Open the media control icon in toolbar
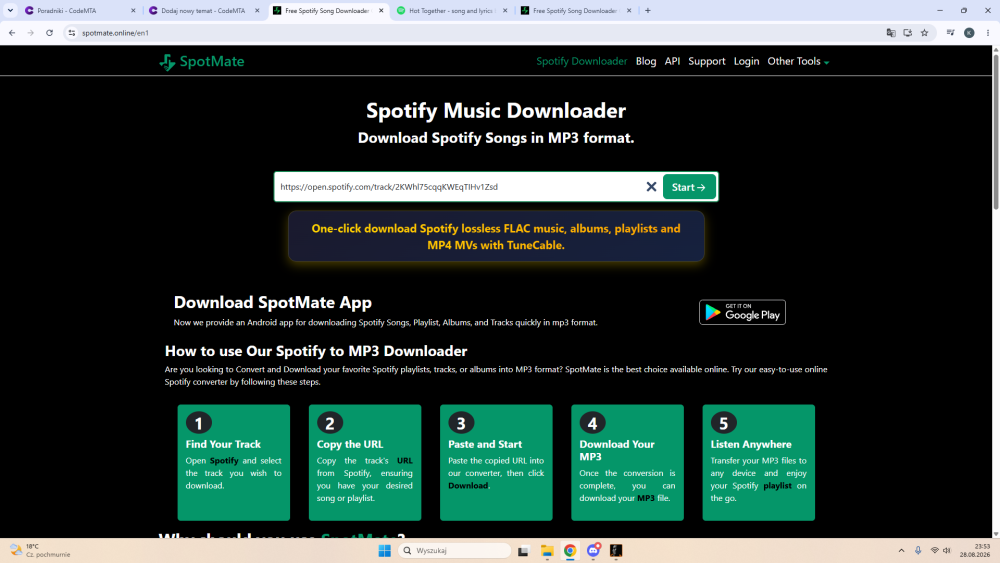The height and width of the screenshot is (563, 1000). tap(950, 33)
